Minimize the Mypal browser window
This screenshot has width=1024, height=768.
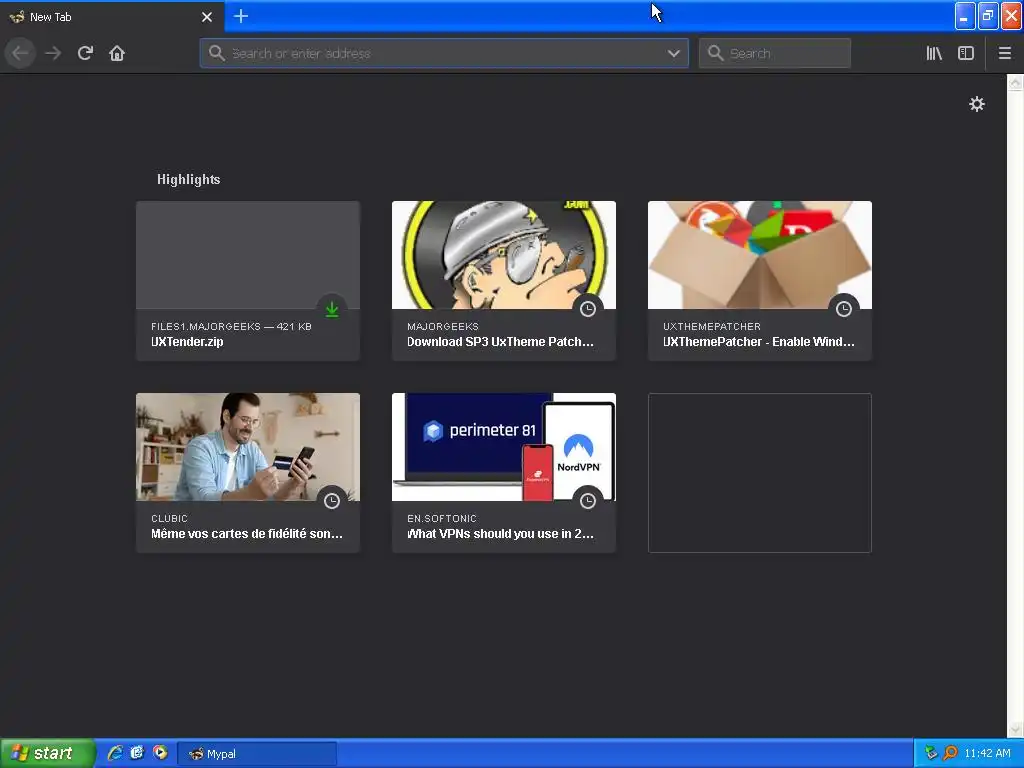(x=964, y=16)
